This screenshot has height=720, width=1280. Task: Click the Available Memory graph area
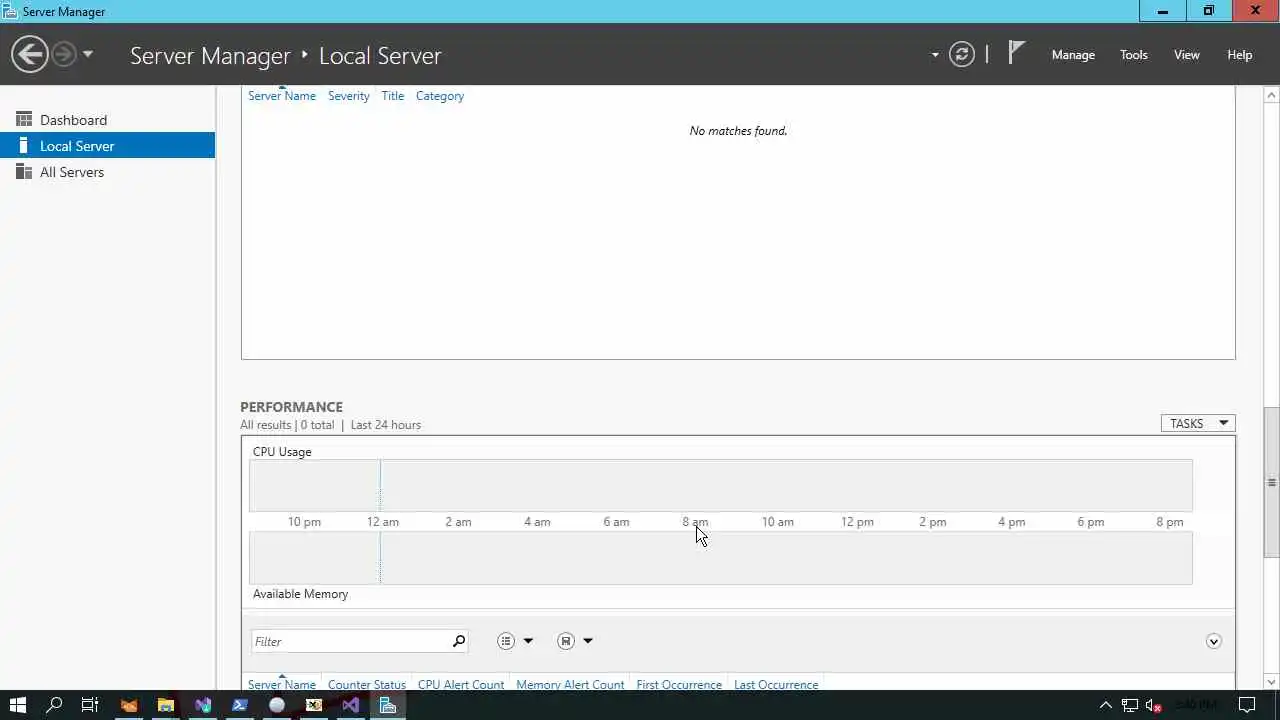pos(720,558)
